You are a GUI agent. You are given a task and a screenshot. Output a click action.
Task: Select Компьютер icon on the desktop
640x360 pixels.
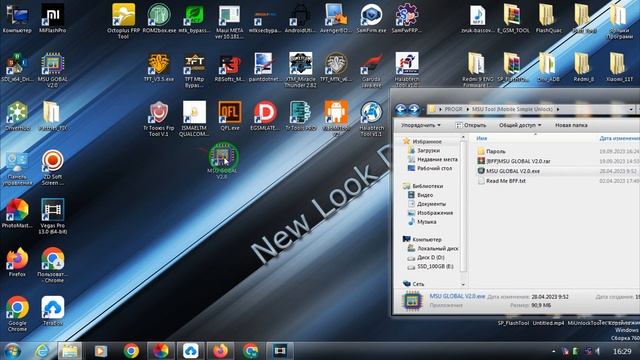point(17,18)
